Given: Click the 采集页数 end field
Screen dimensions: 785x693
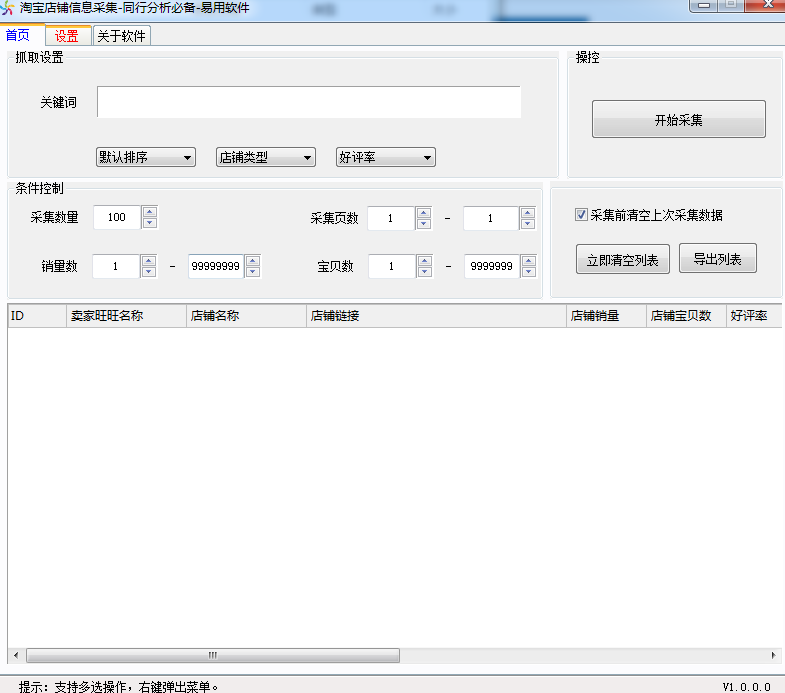Looking at the screenshot, I should tap(491, 218).
